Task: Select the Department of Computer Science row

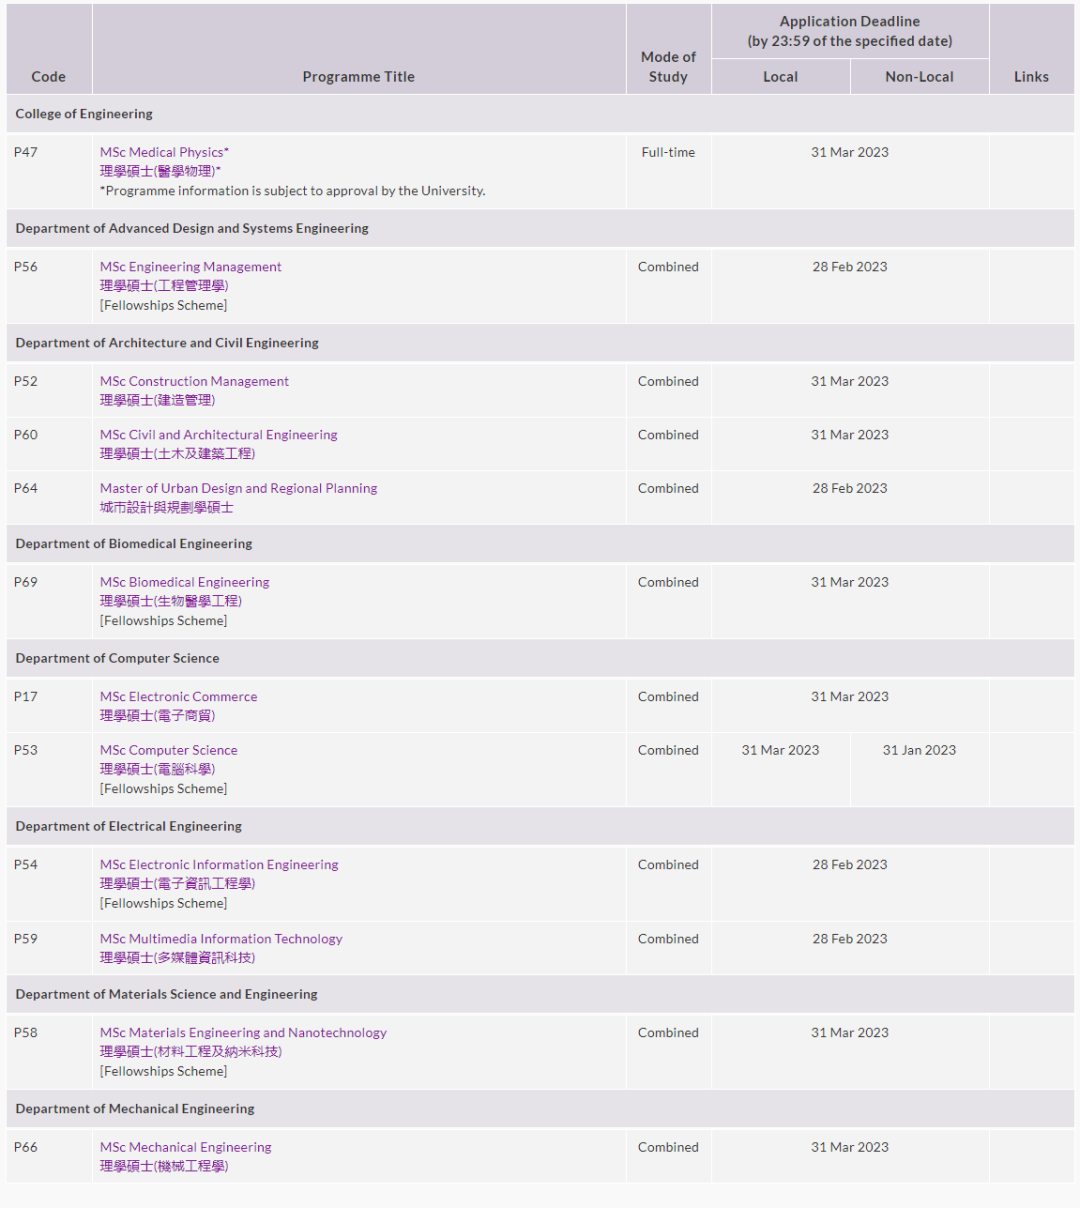Action: [117, 658]
